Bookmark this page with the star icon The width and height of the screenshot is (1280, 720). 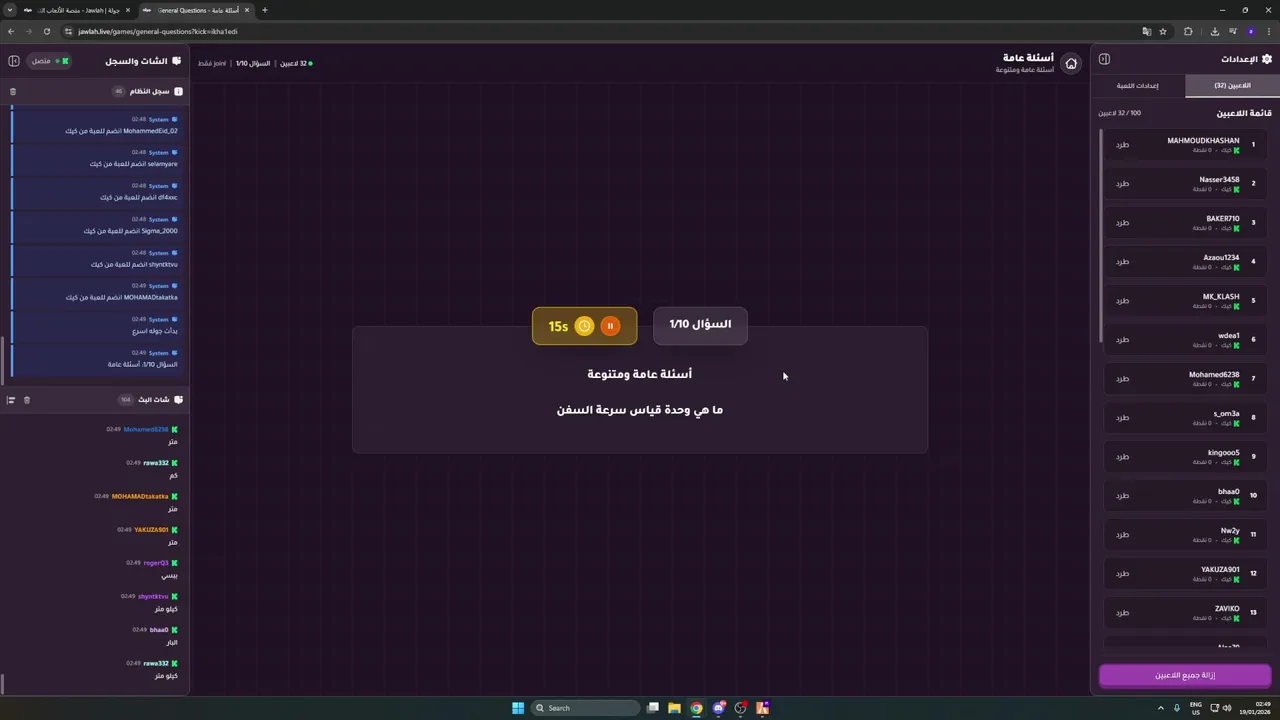tap(1163, 31)
